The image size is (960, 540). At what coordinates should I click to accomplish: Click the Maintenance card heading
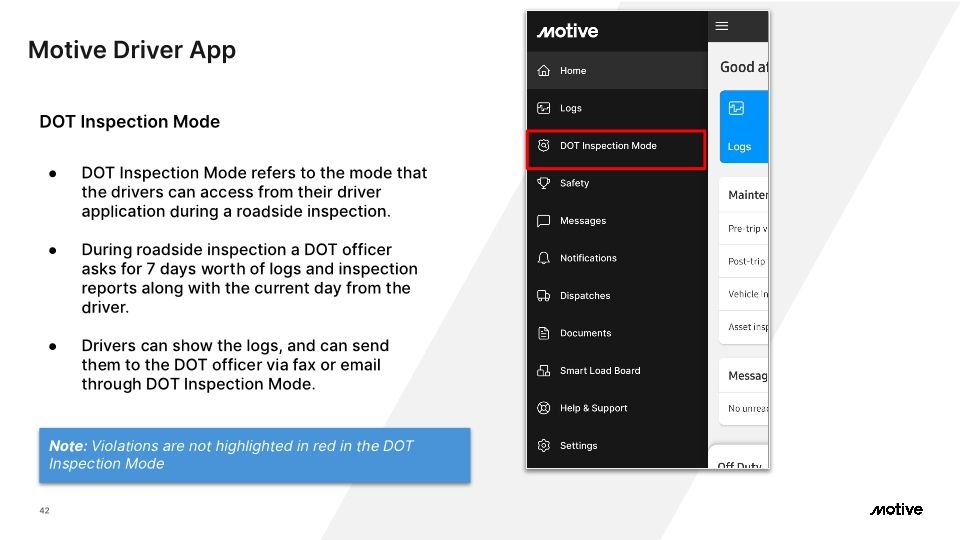pos(748,195)
